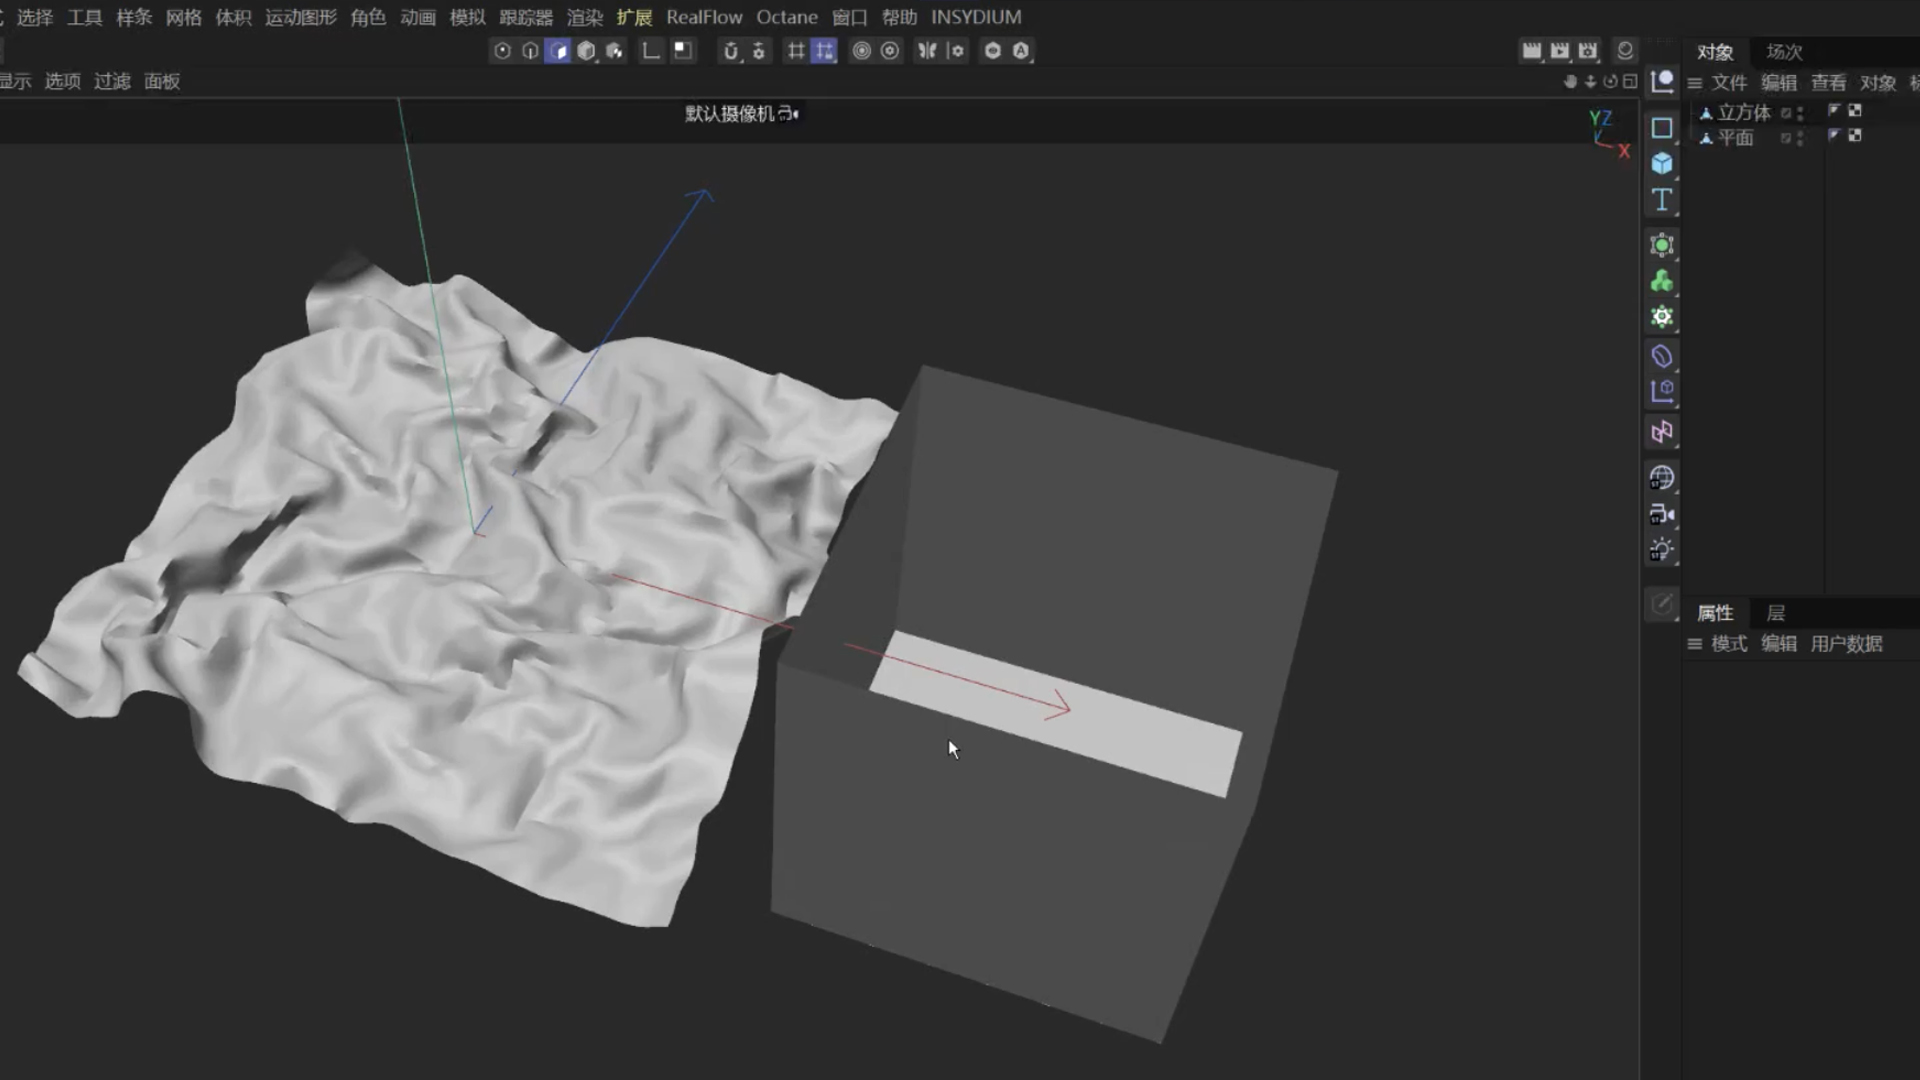Click the symmetry butterfly icon
1920x1080 pixels.
pyautogui.click(x=927, y=51)
